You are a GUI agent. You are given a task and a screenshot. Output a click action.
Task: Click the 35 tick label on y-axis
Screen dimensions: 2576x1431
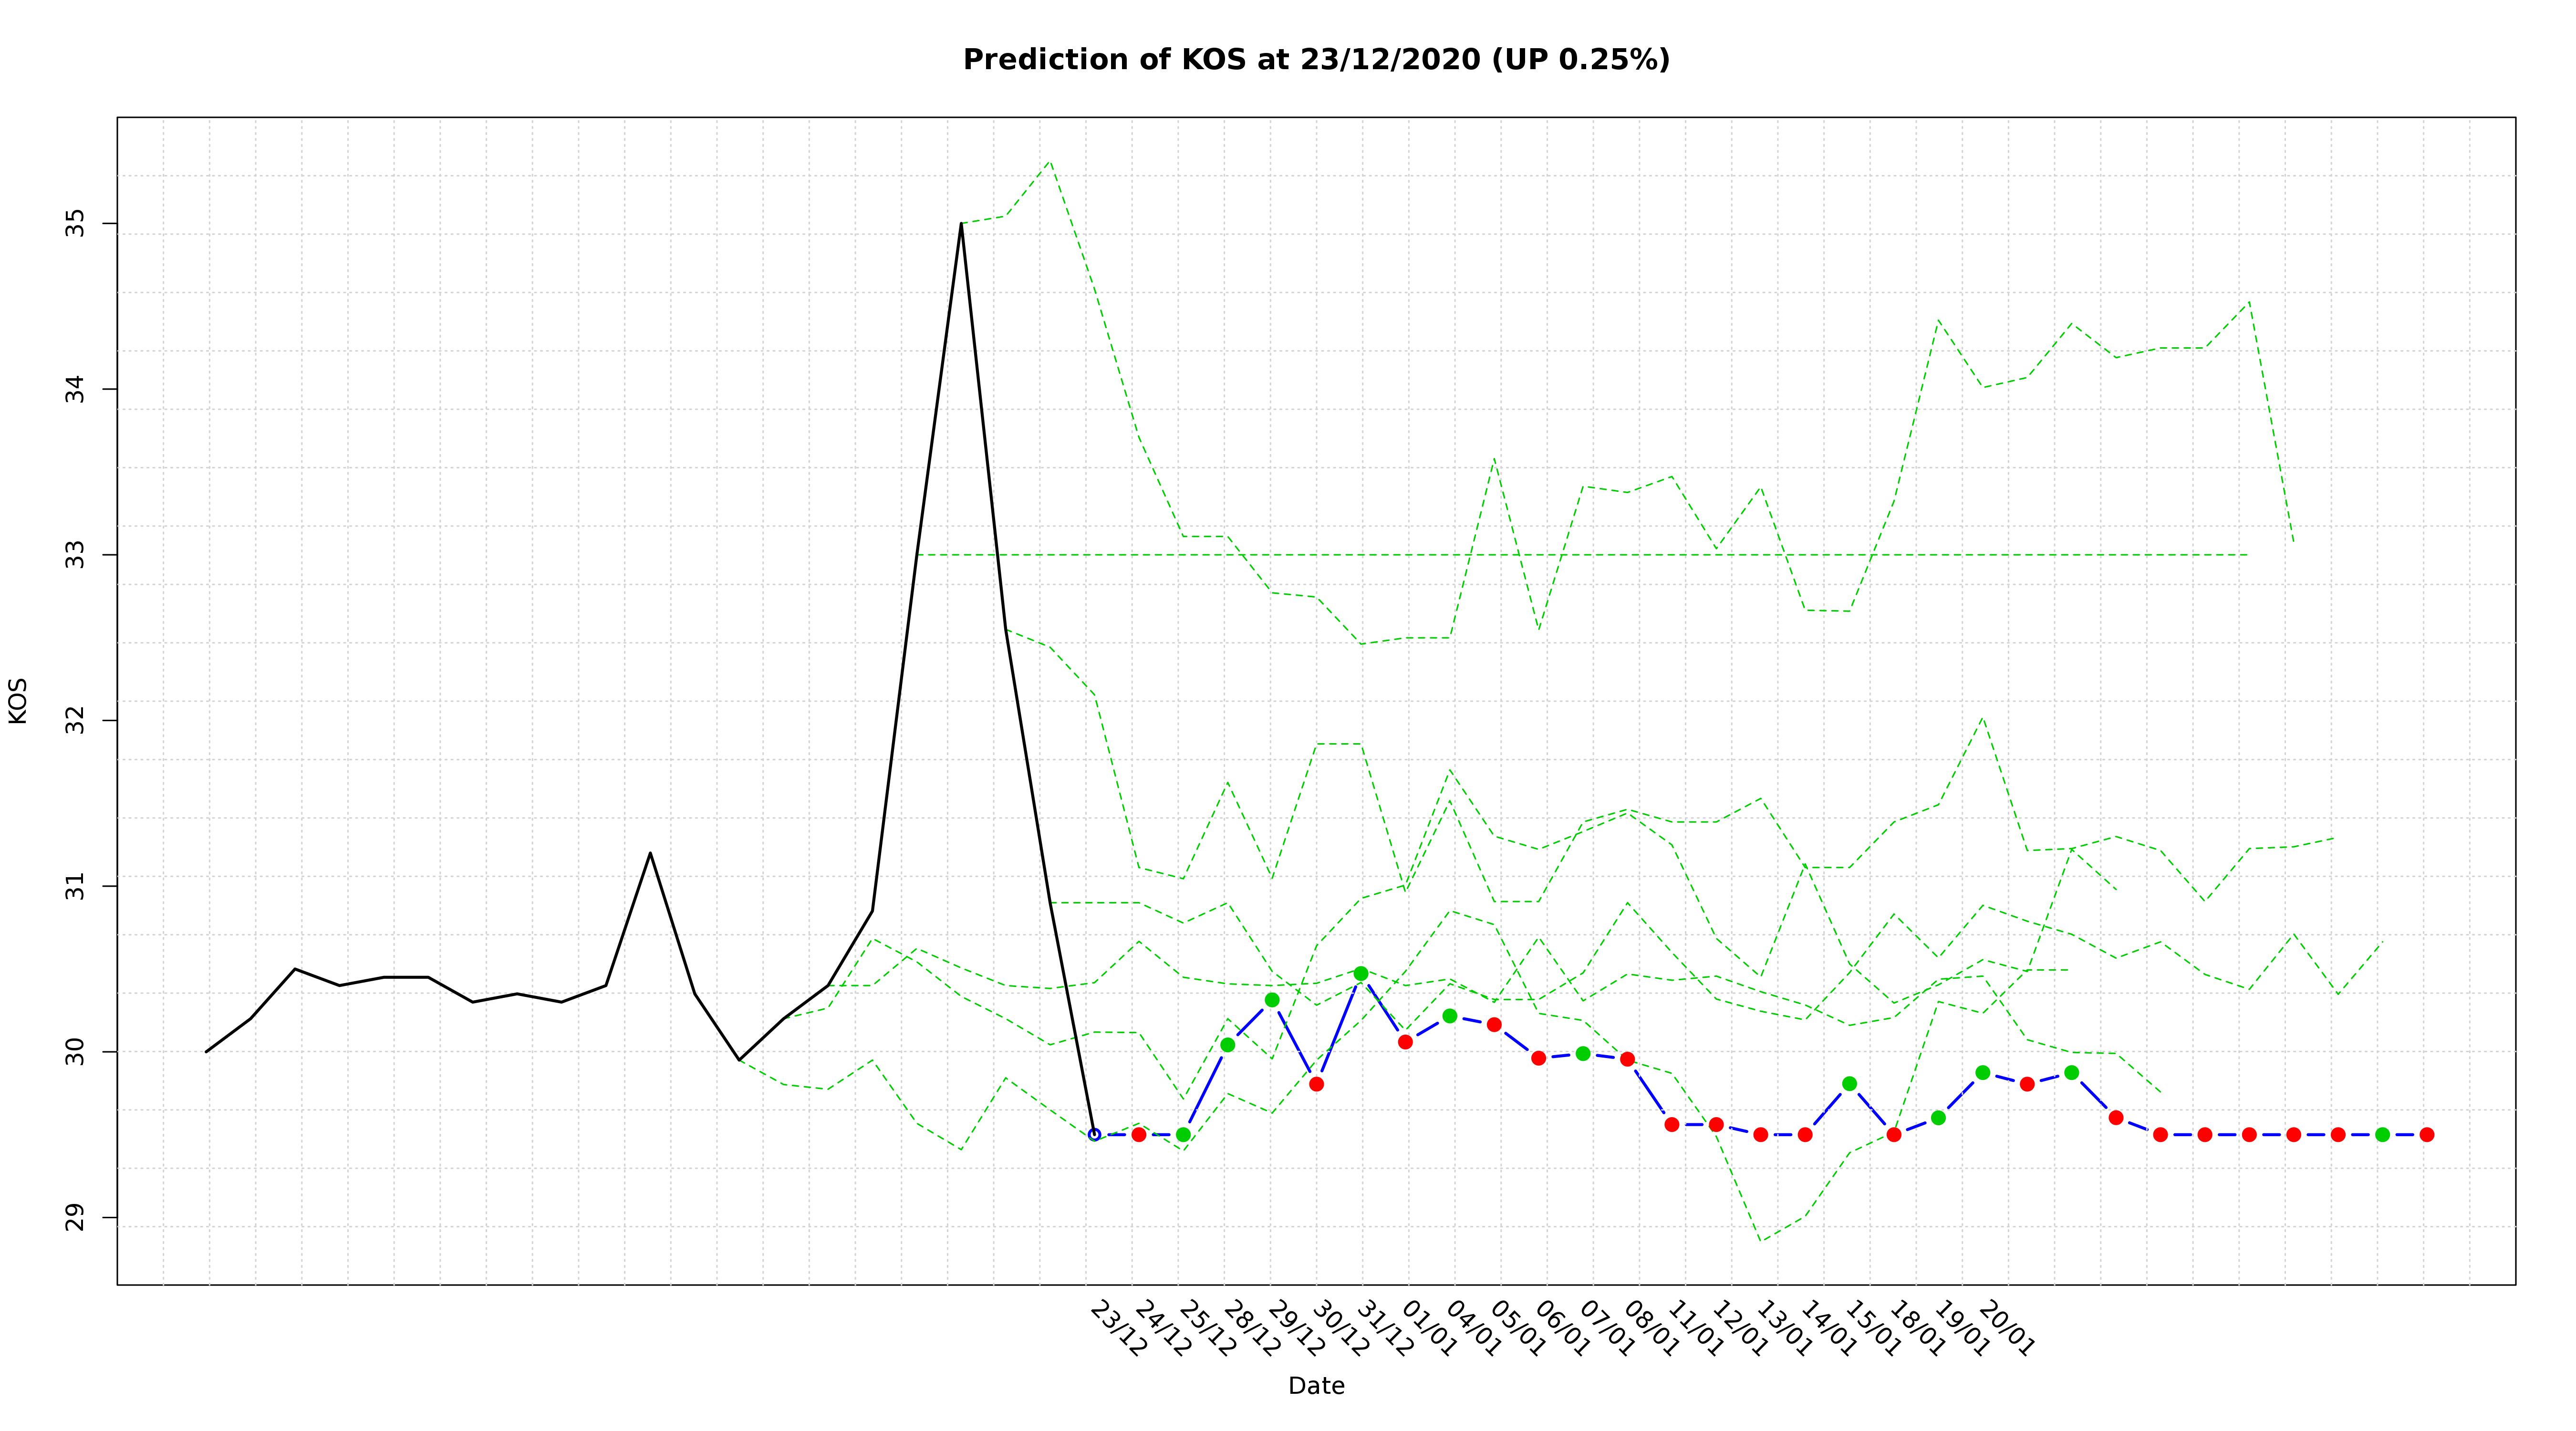76,223
